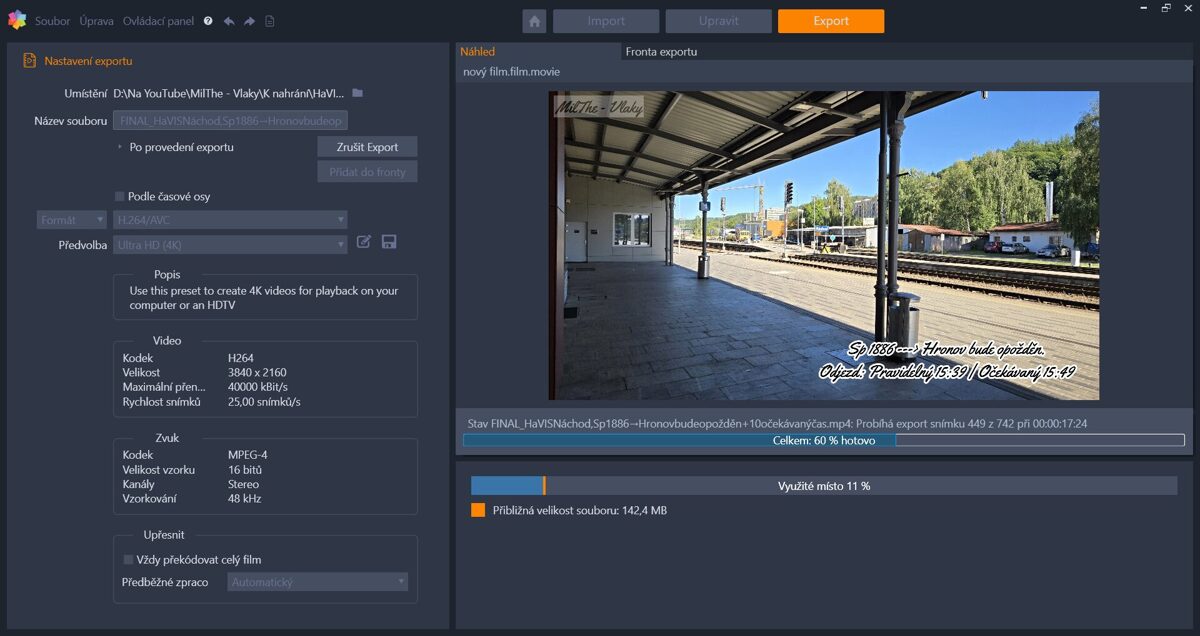1200x636 pixels.
Task: Click the new project document icon
Action: click(269, 21)
